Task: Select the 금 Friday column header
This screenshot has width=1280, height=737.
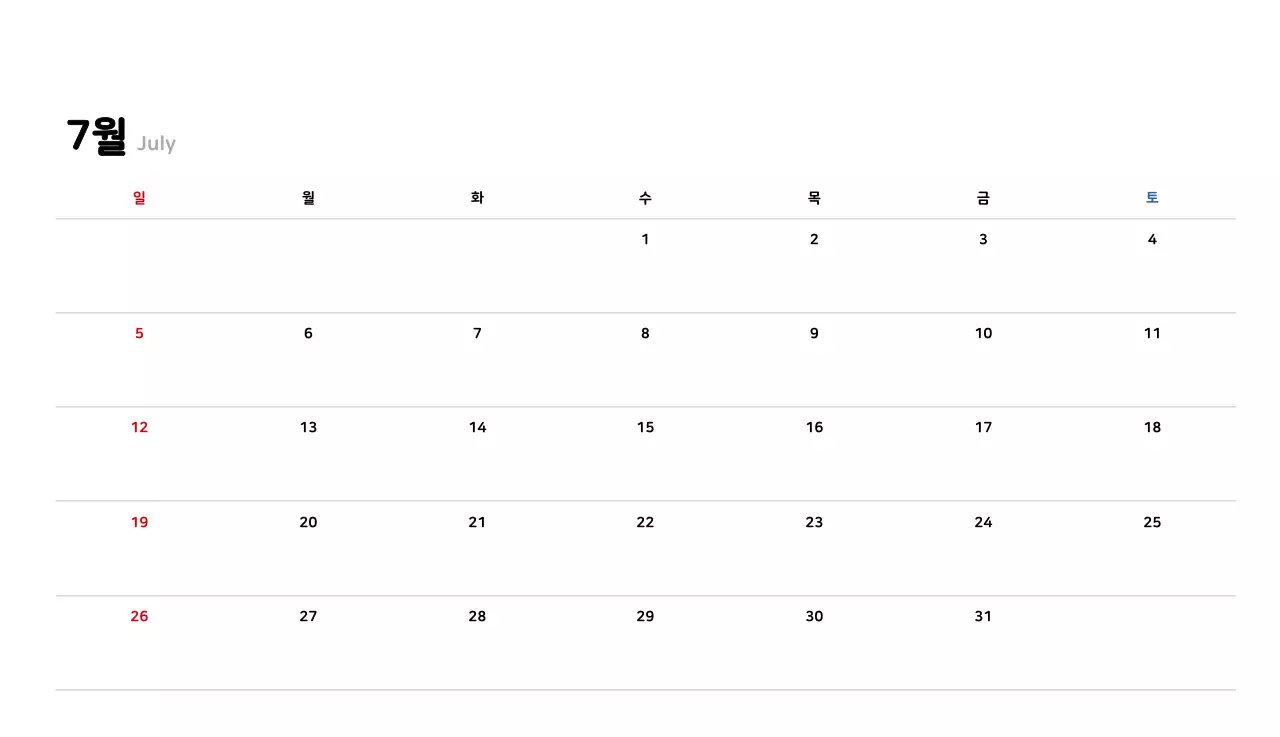Action: pos(983,198)
